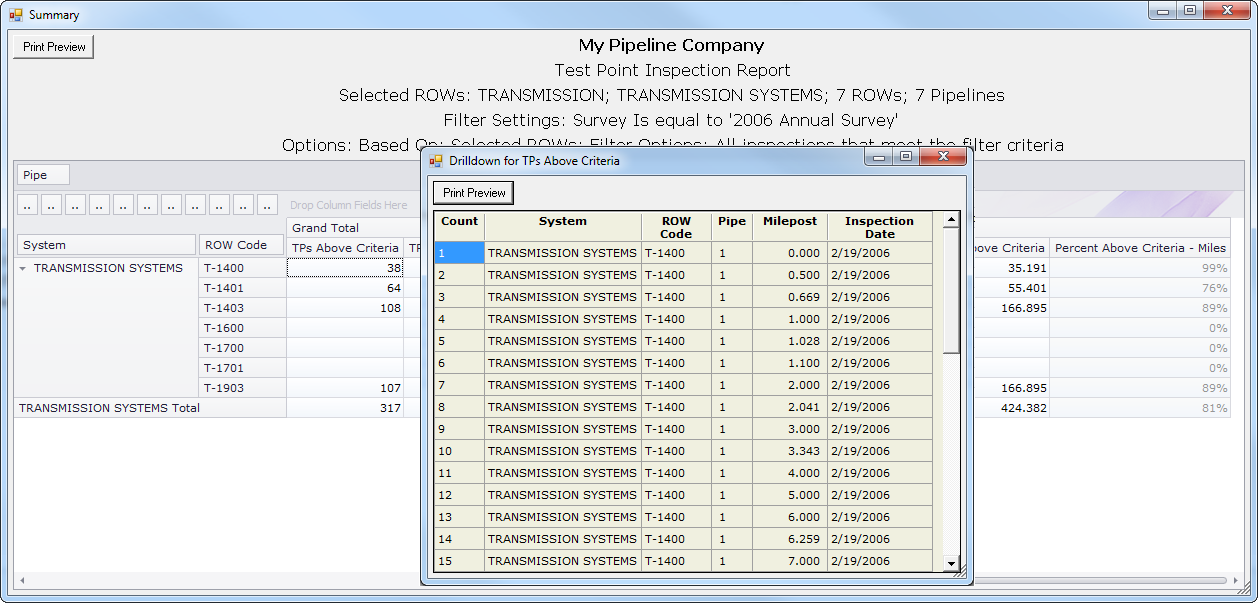Image resolution: width=1258 pixels, height=603 pixels.
Task: Maximize the Drilldown for TPs window
Action: [905, 158]
